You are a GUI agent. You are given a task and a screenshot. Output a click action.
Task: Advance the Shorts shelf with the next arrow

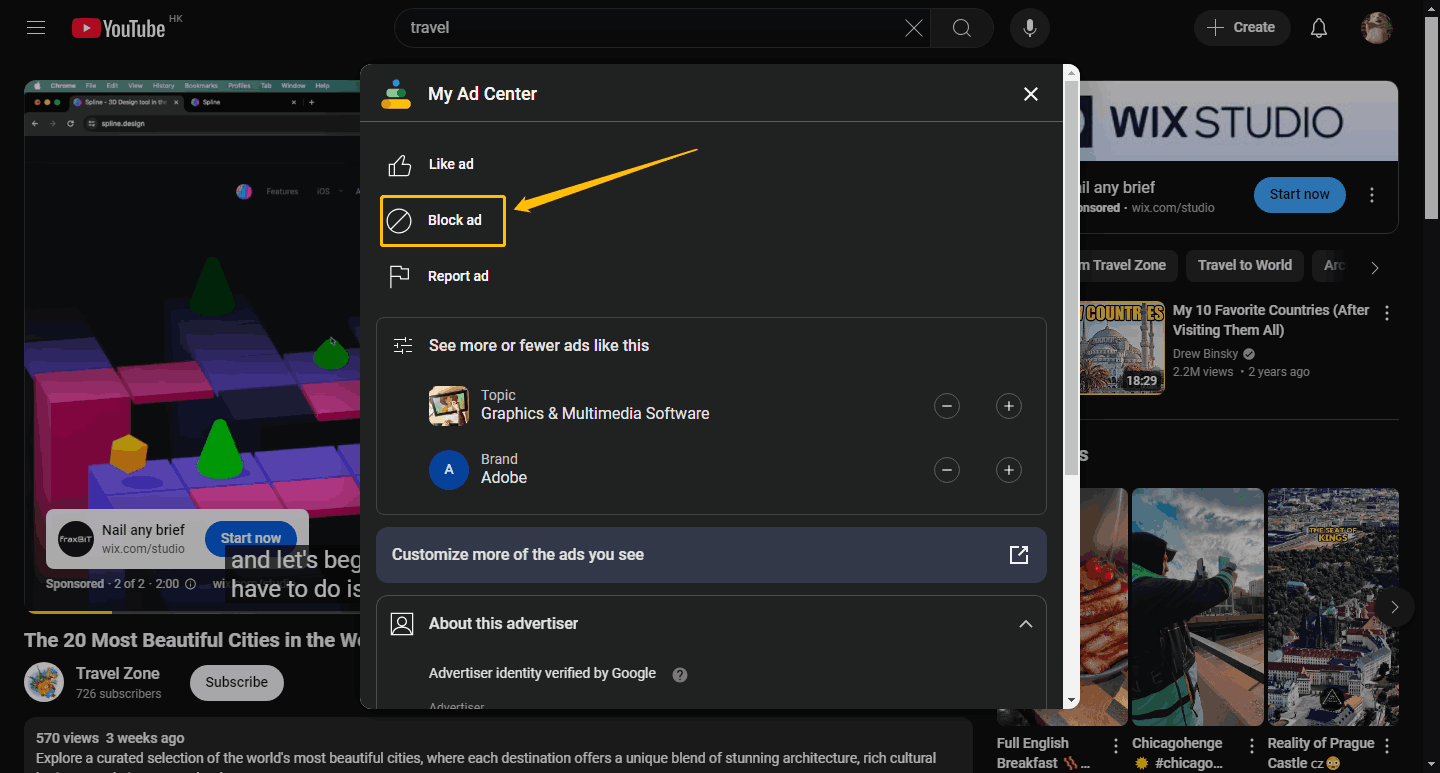click(1394, 607)
